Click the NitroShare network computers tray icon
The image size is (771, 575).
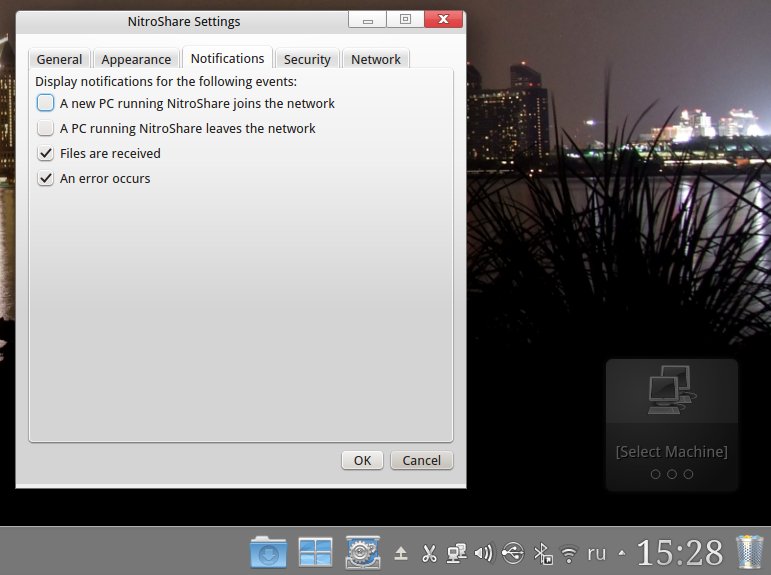(x=456, y=553)
